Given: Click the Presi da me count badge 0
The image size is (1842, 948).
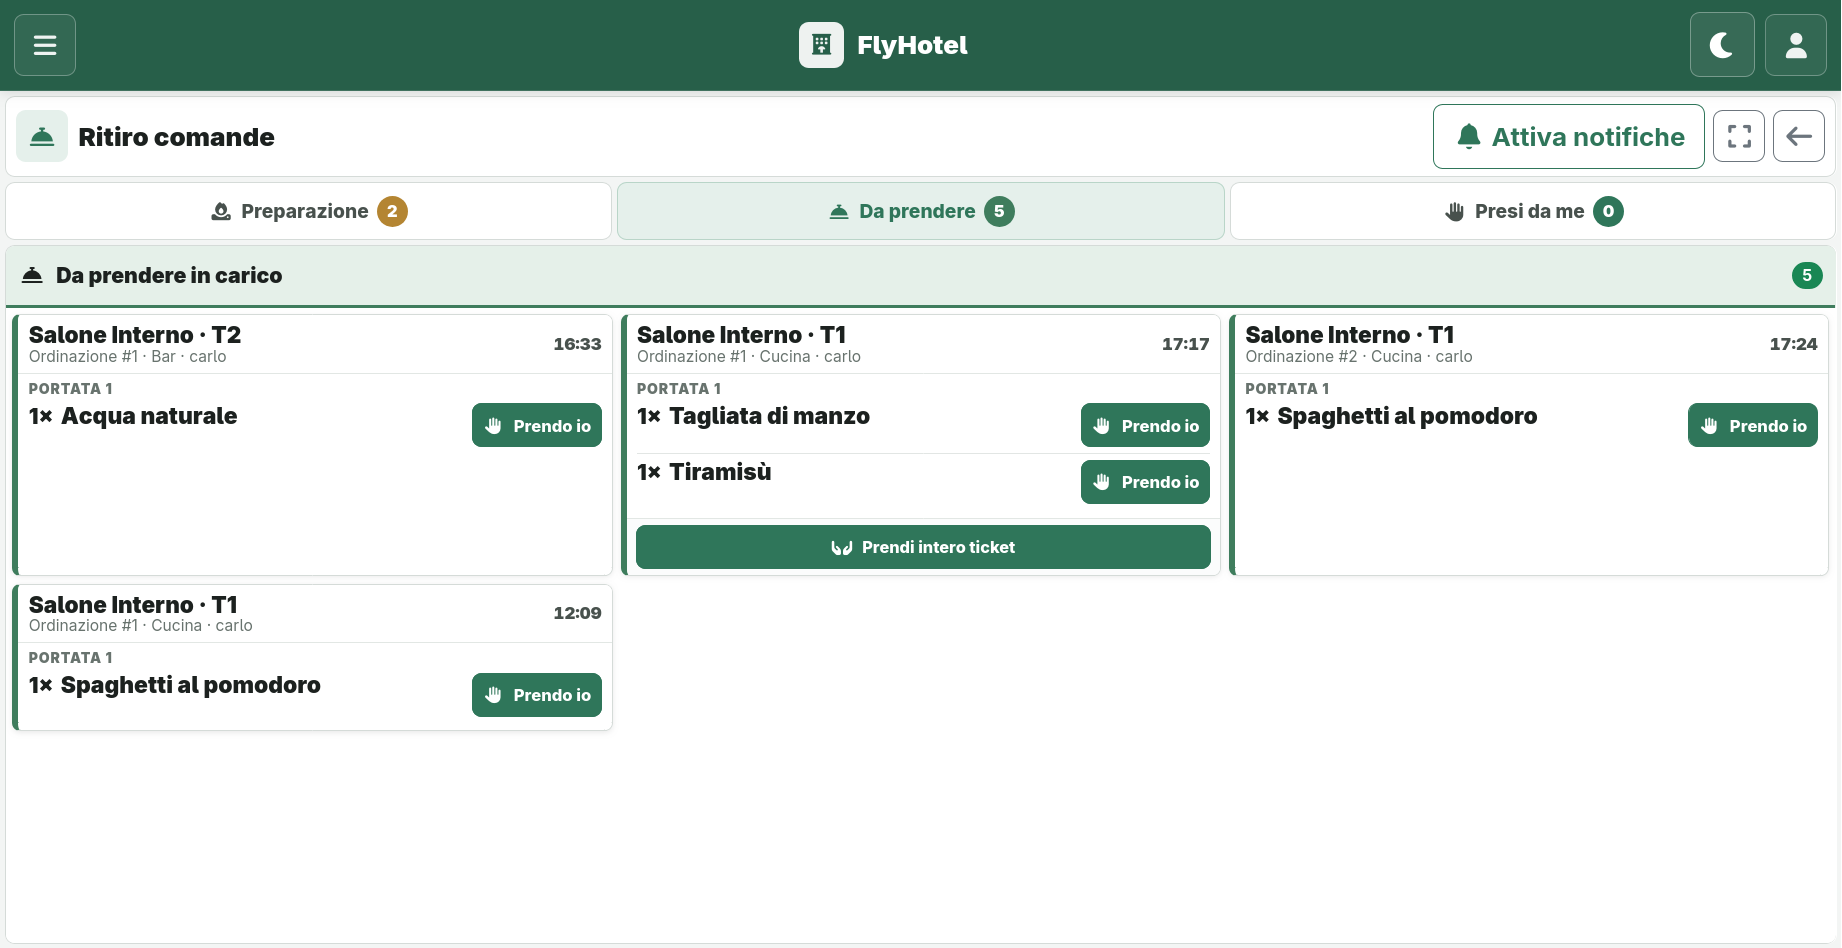Looking at the screenshot, I should coord(1608,211).
